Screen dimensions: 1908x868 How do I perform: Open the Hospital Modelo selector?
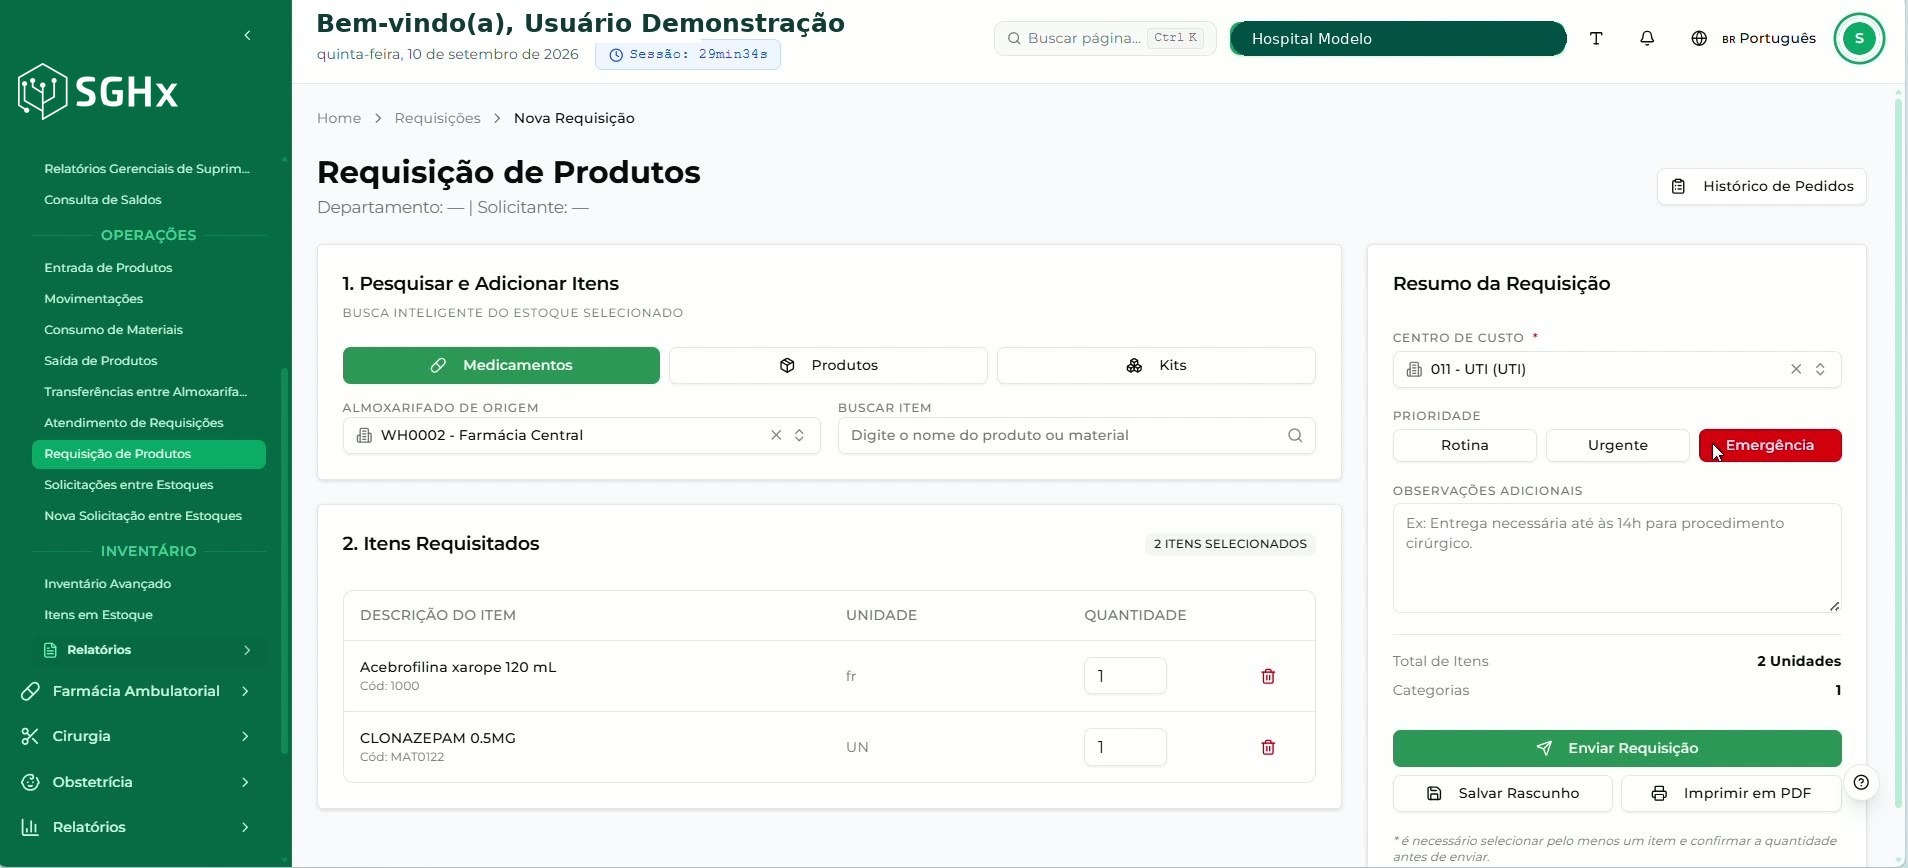coord(1397,39)
